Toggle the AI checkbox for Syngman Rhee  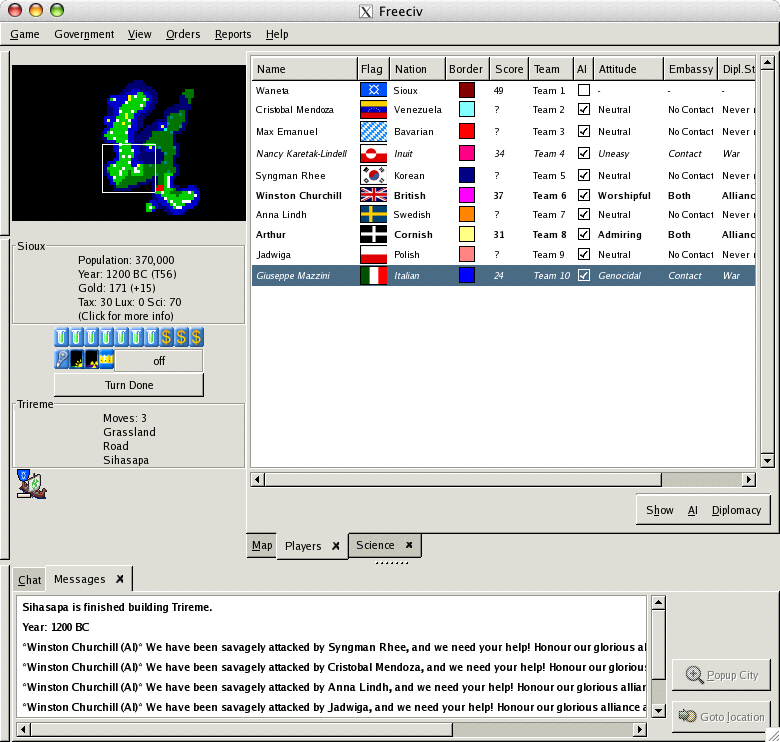[x=584, y=175]
